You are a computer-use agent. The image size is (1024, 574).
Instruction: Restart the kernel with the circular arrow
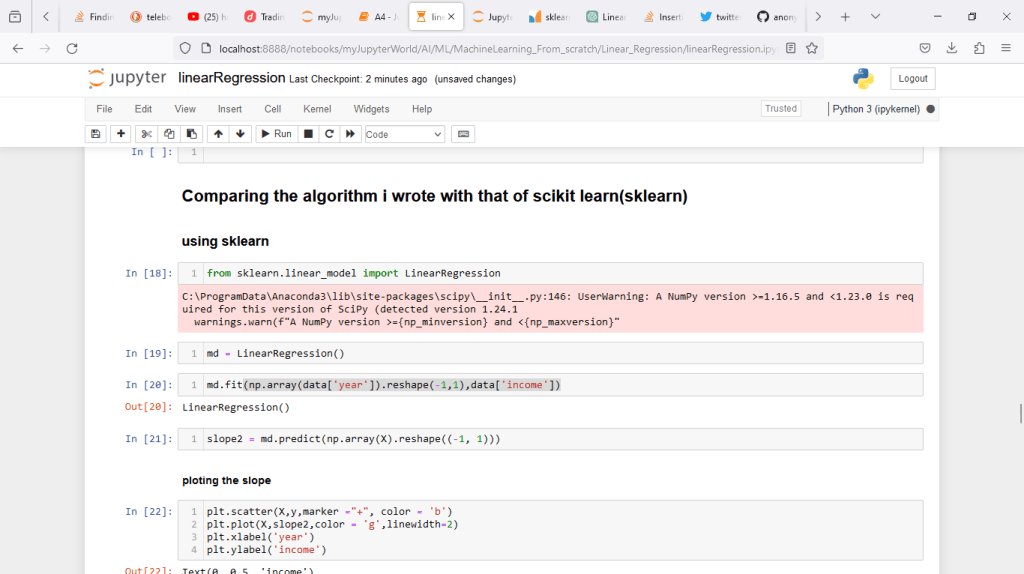pyautogui.click(x=329, y=134)
